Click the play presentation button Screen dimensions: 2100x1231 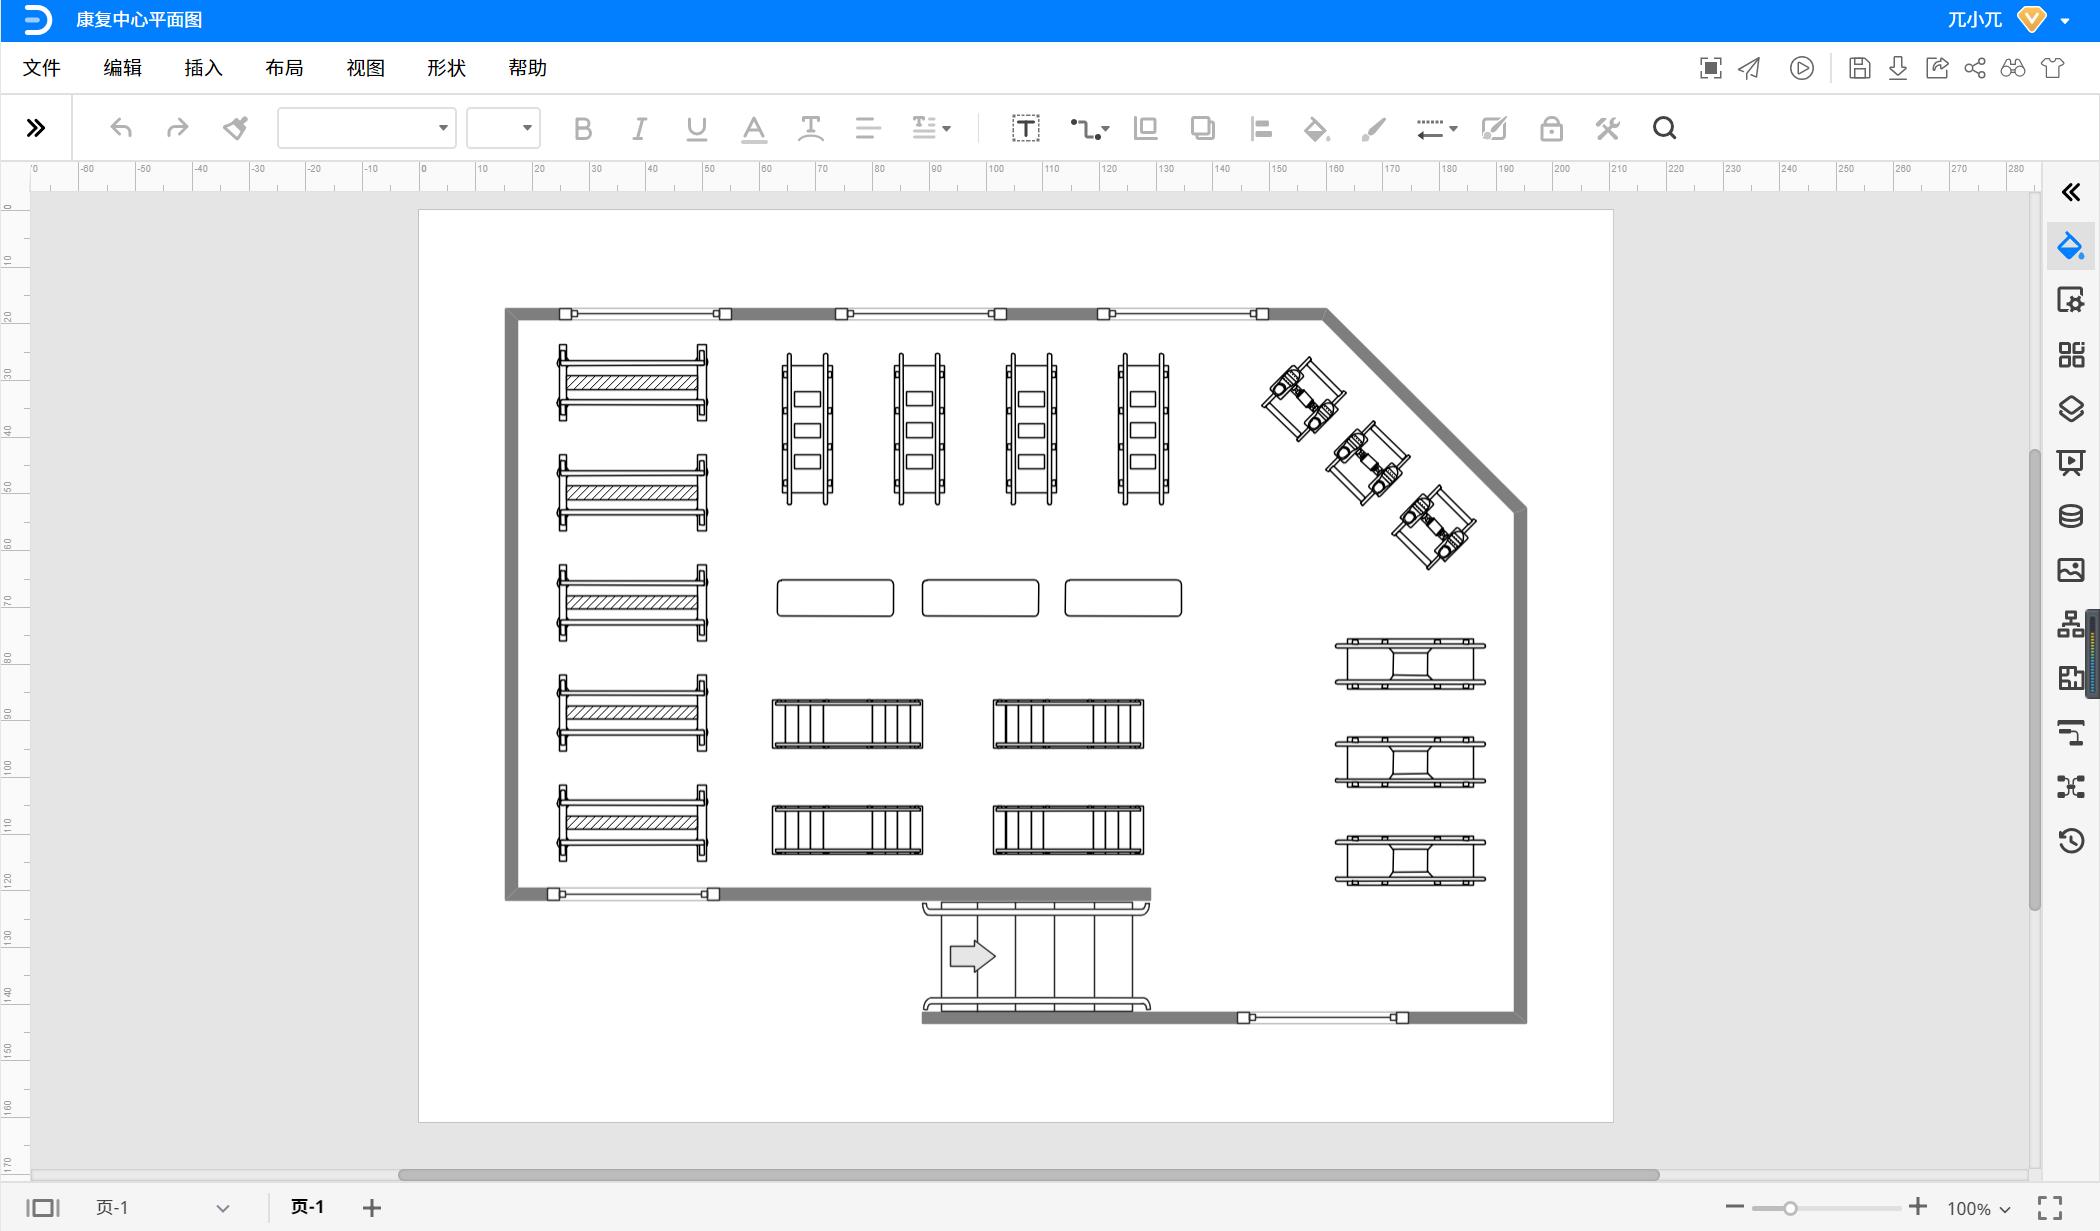click(1801, 68)
